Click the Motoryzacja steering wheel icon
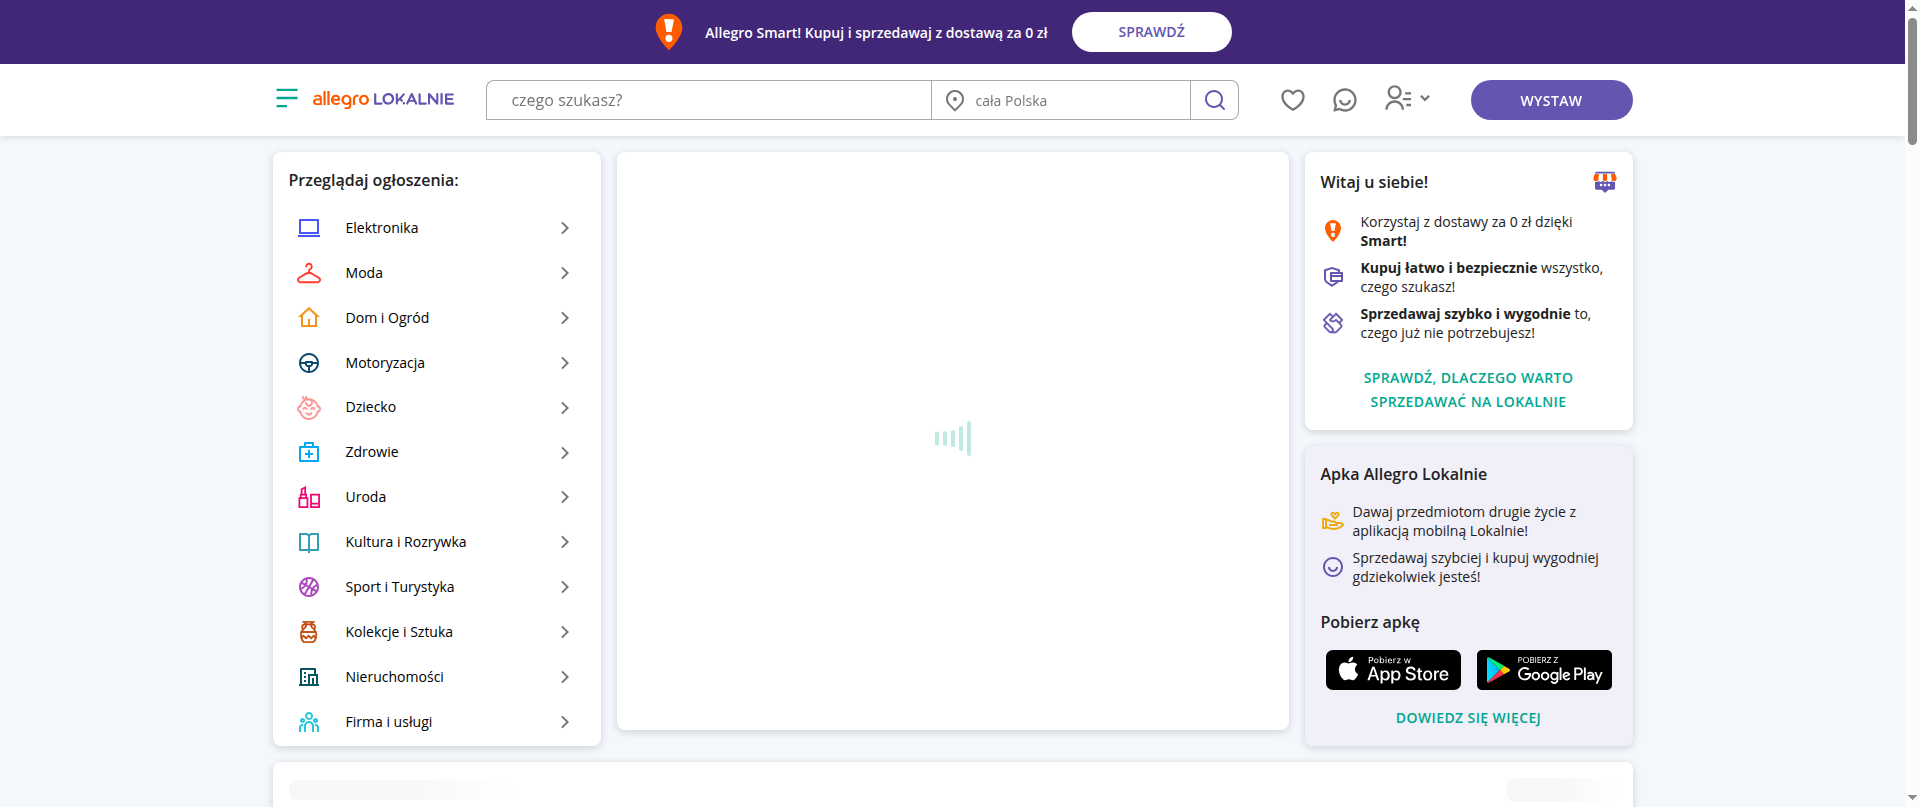Screen dimensions: 1920x807 click(309, 363)
